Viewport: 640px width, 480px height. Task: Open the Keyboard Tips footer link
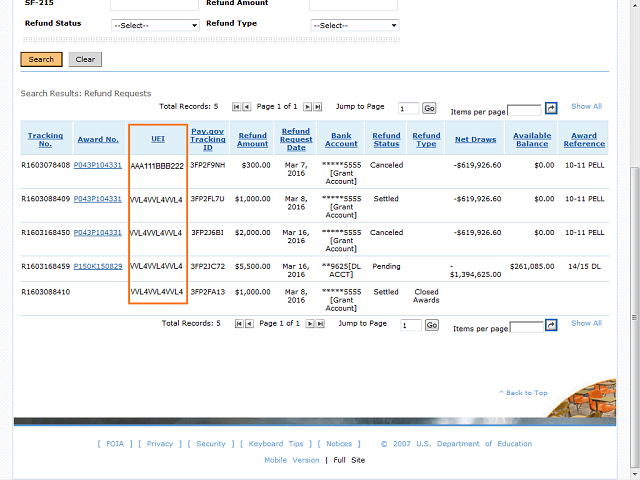[x=276, y=444]
